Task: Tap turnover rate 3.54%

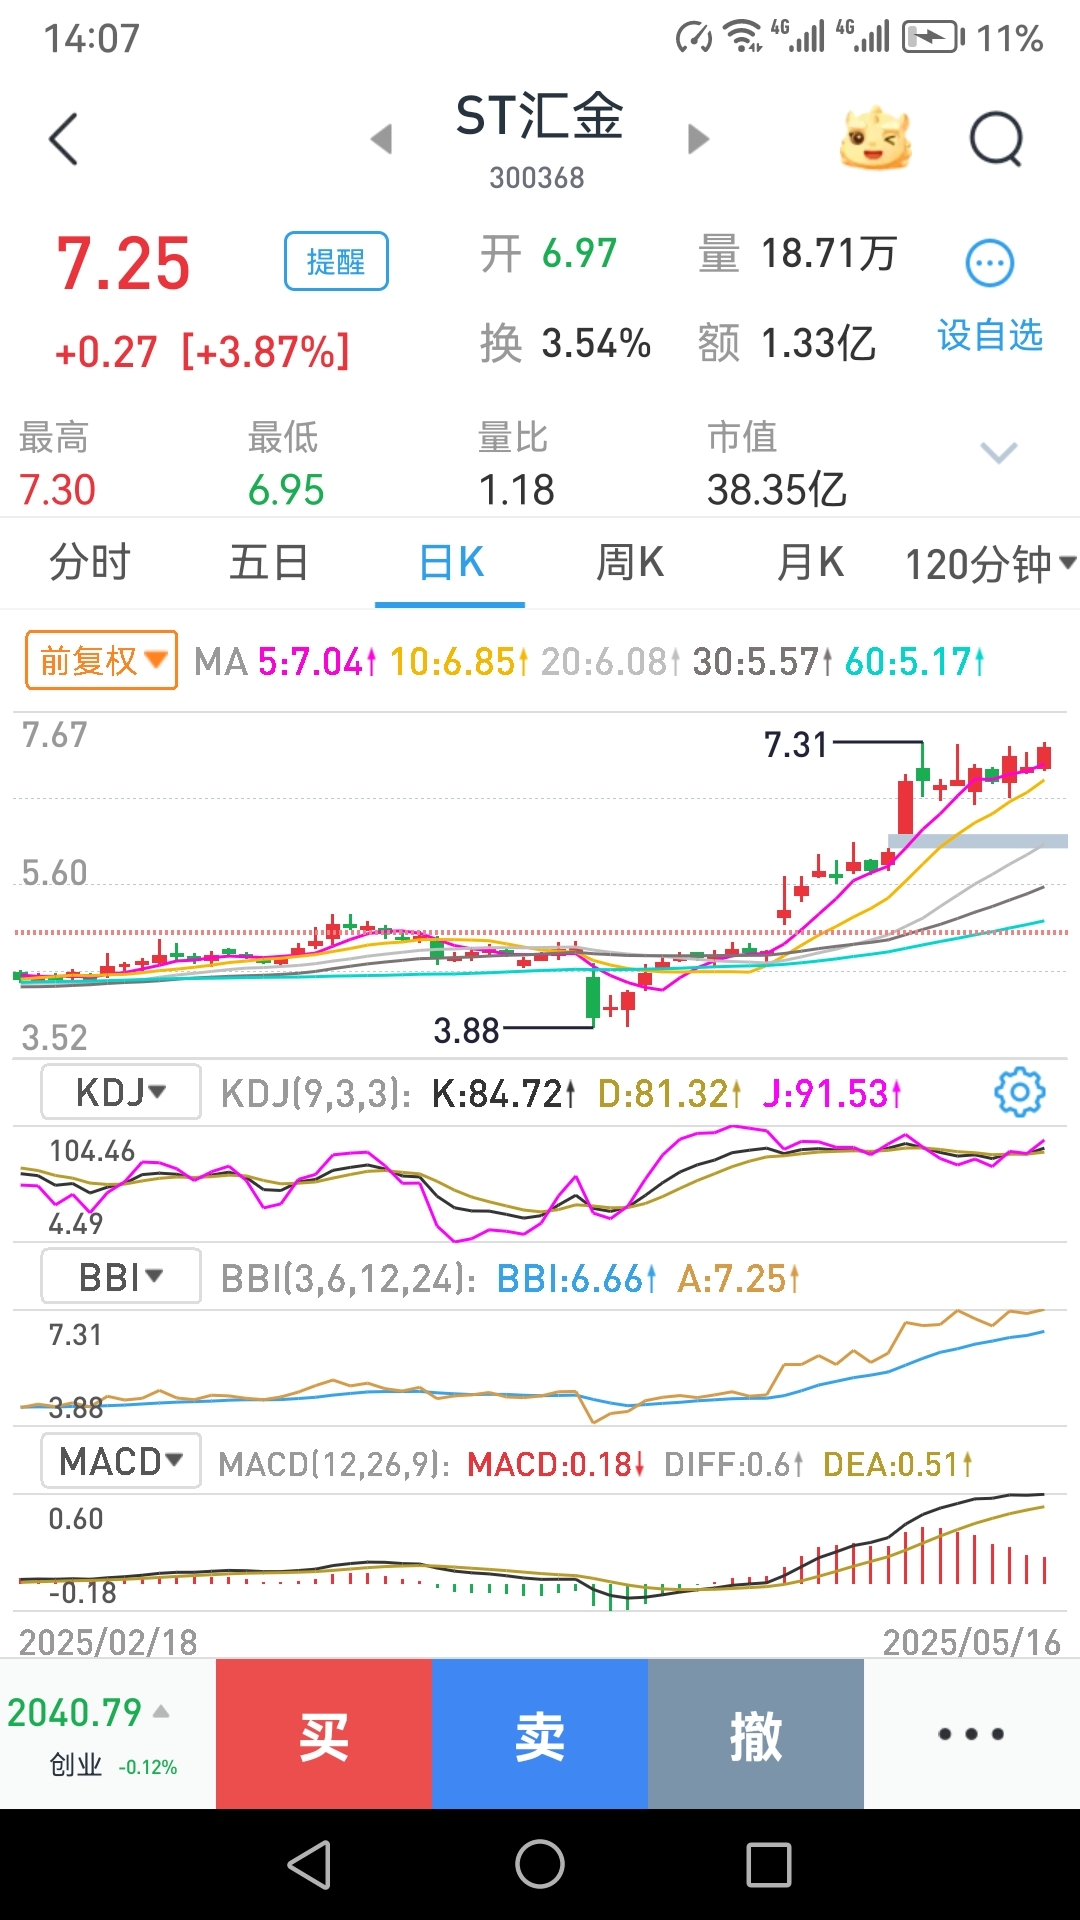Action: pyautogui.click(x=596, y=343)
